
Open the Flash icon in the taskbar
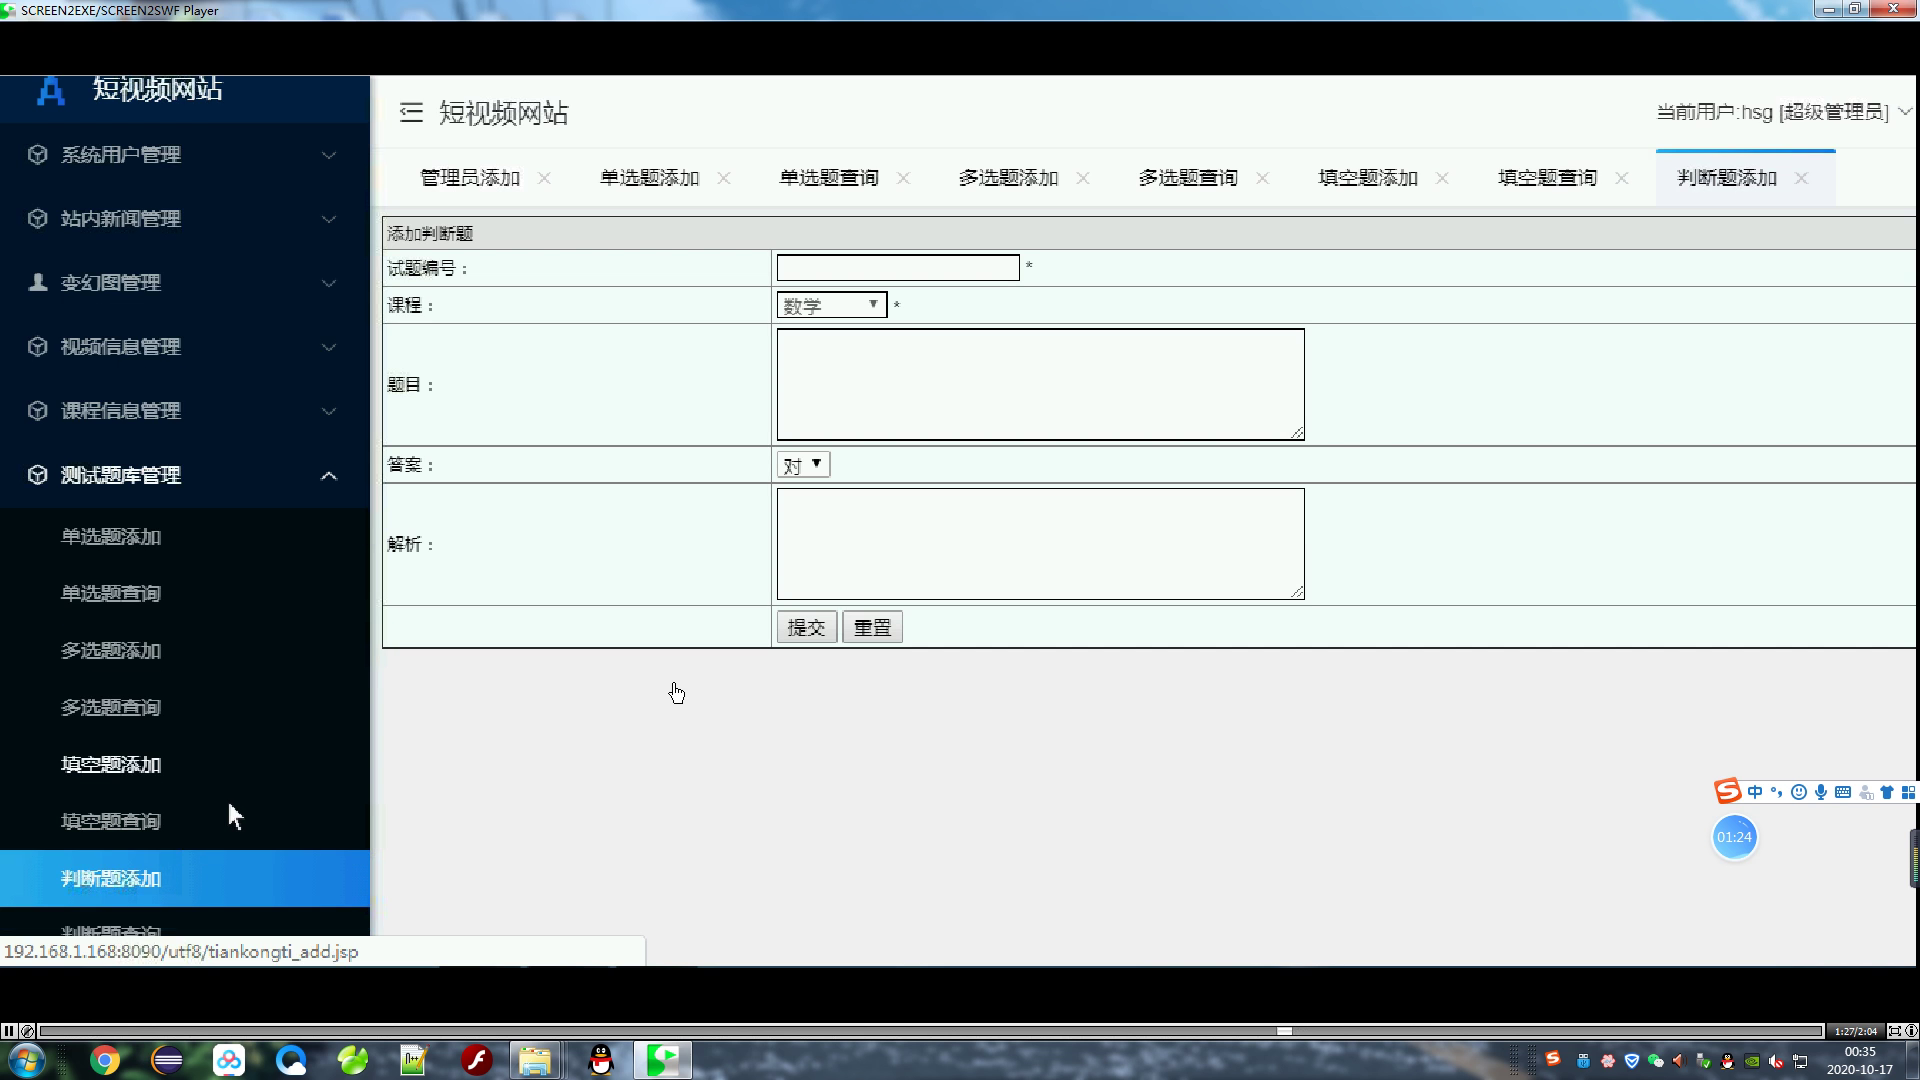point(477,1060)
